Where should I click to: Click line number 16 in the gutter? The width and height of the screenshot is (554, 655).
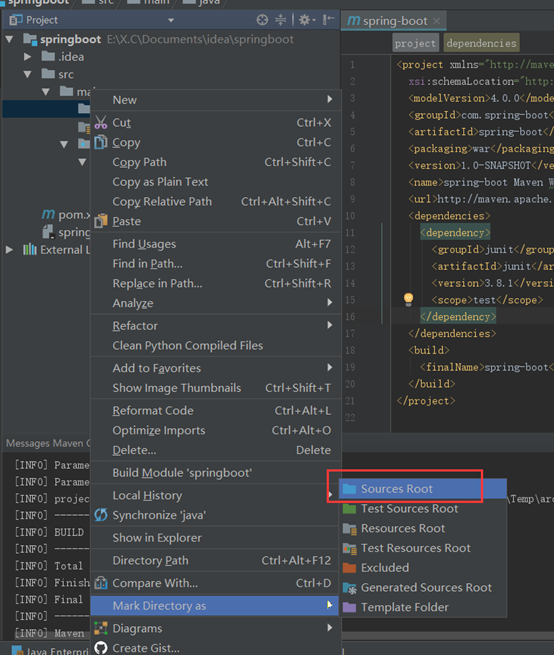coord(350,317)
